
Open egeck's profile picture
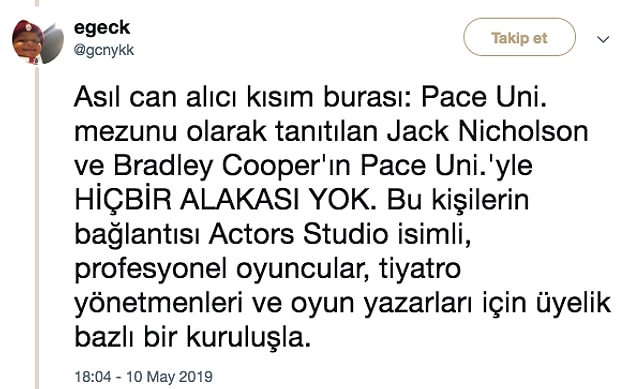pos(38,43)
